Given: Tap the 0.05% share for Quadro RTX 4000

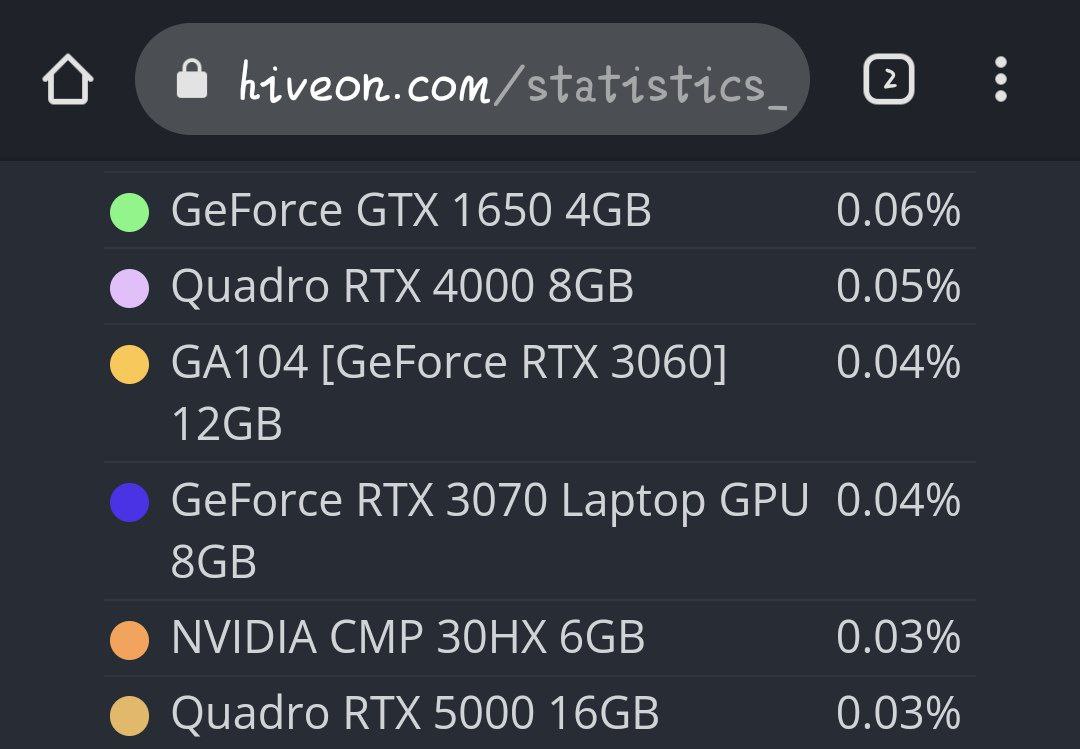Looking at the screenshot, I should [x=898, y=287].
